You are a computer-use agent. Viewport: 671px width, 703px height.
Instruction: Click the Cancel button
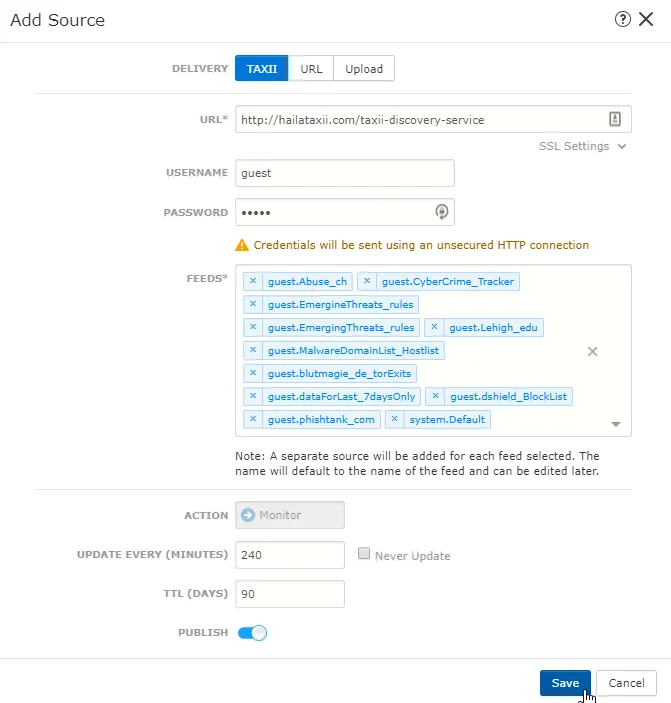click(626, 683)
